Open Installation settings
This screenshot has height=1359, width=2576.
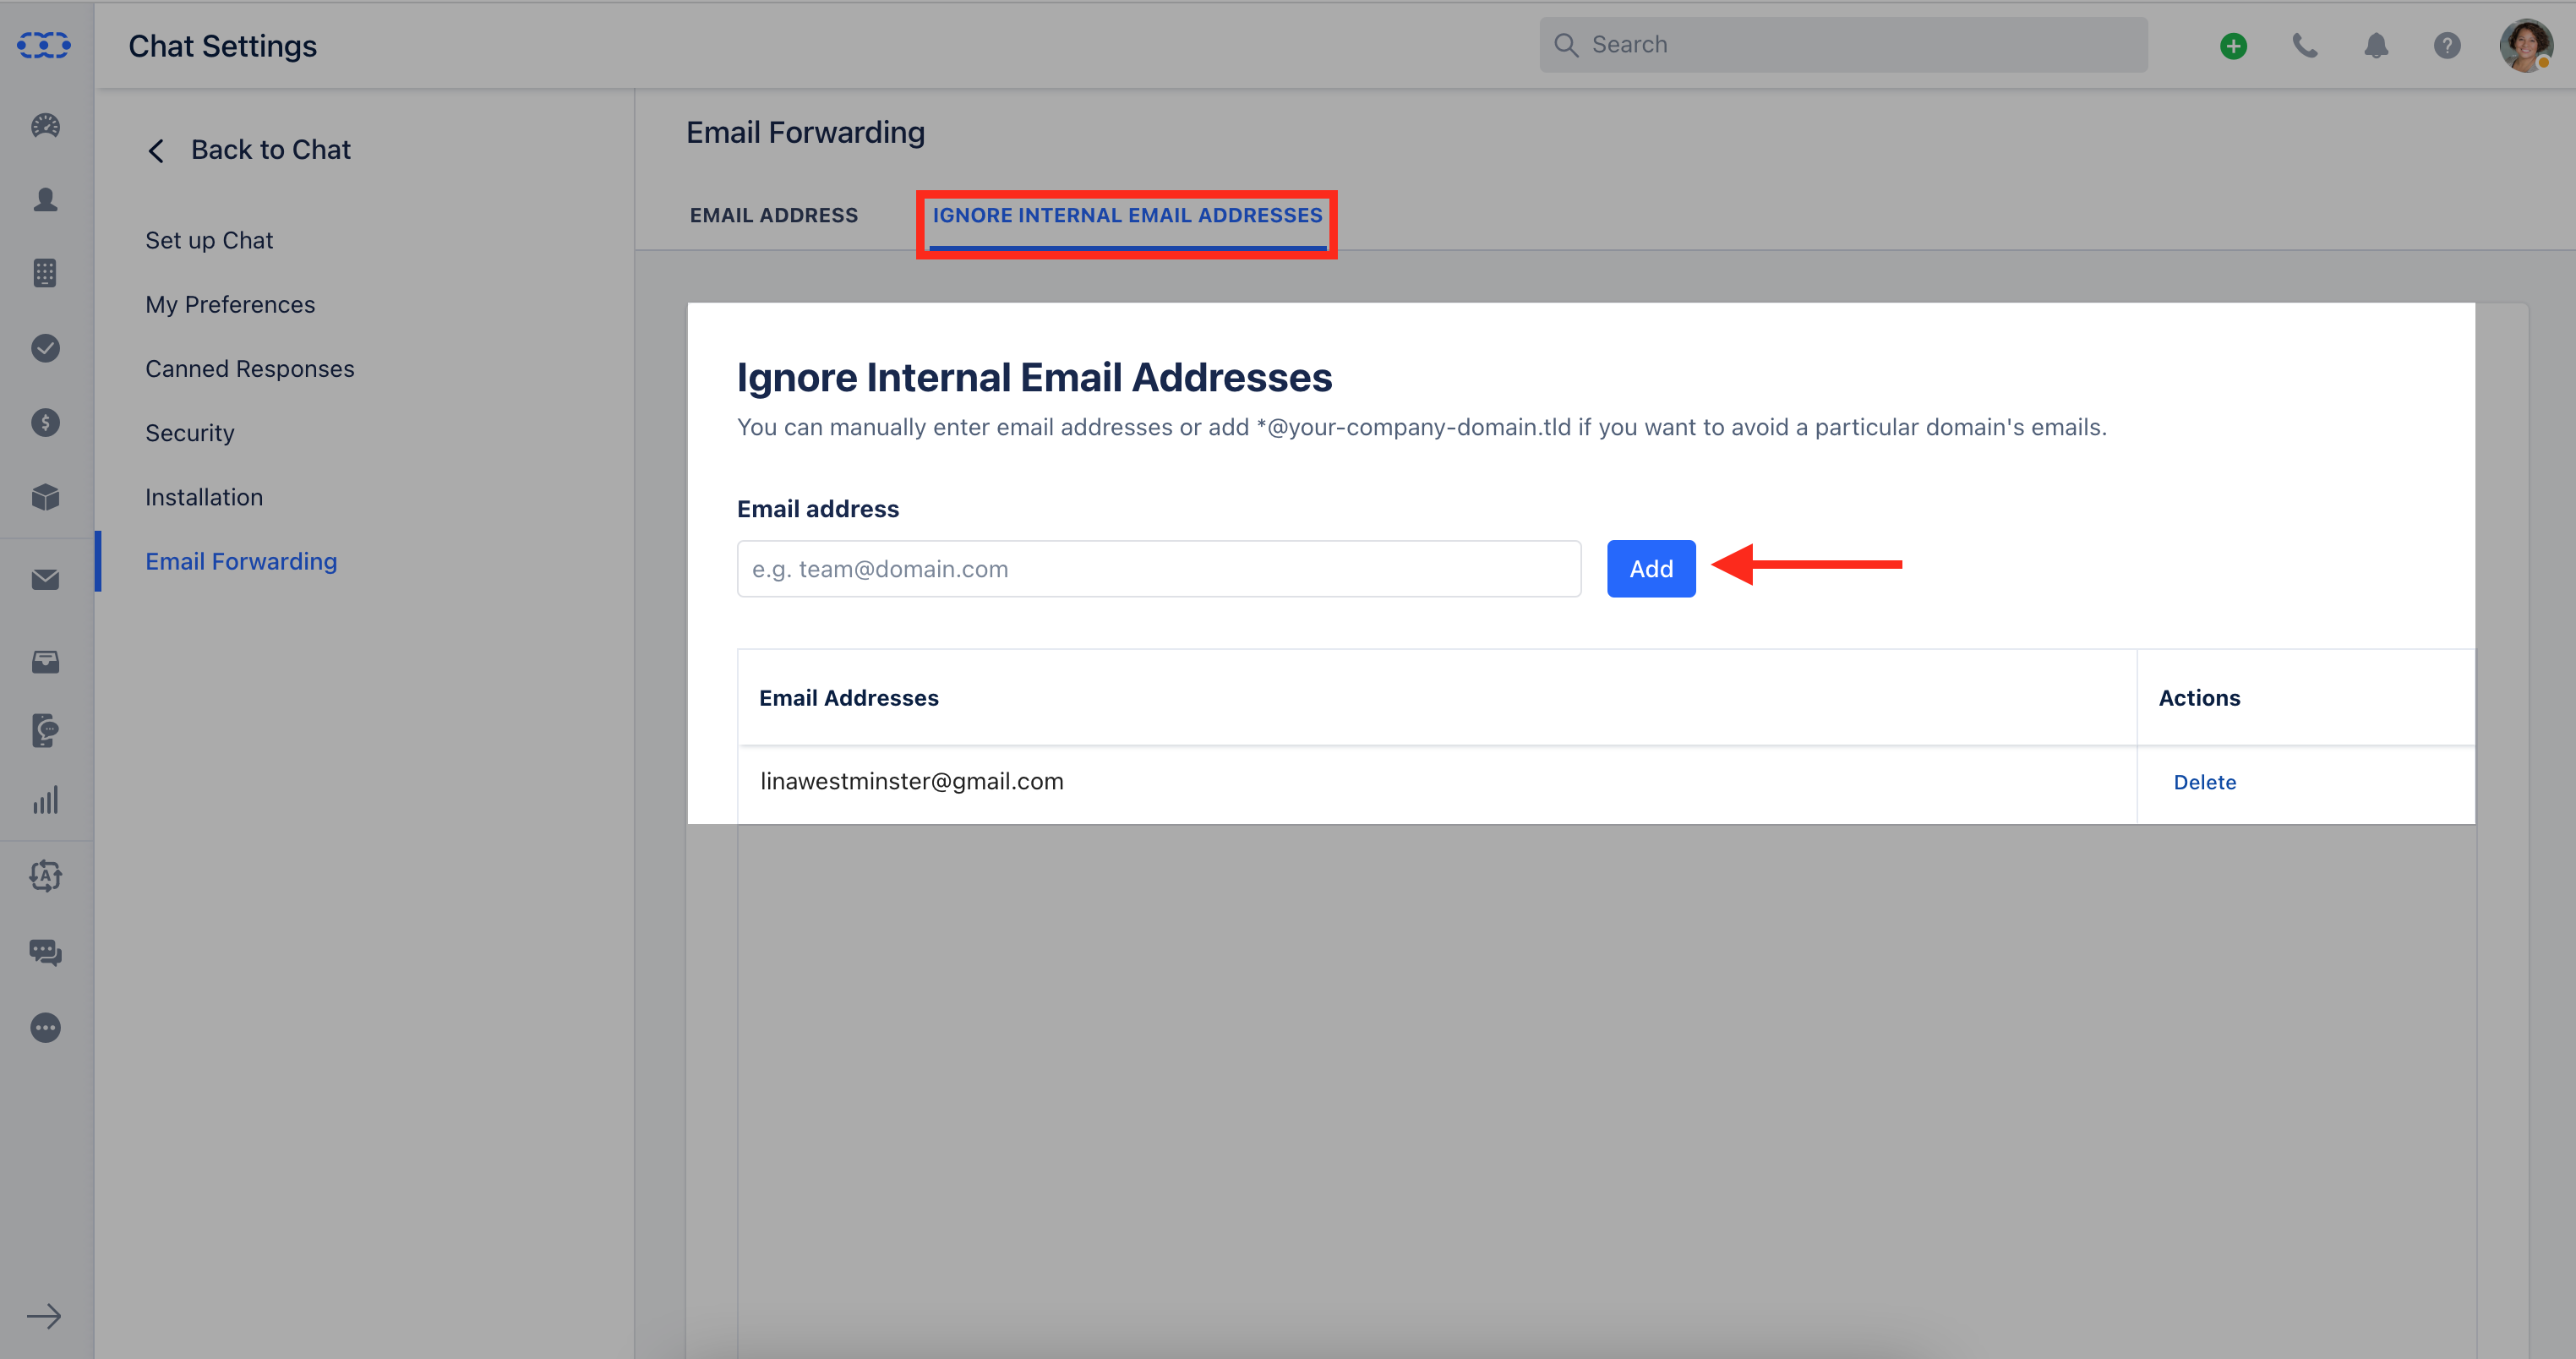click(x=204, y=497)
